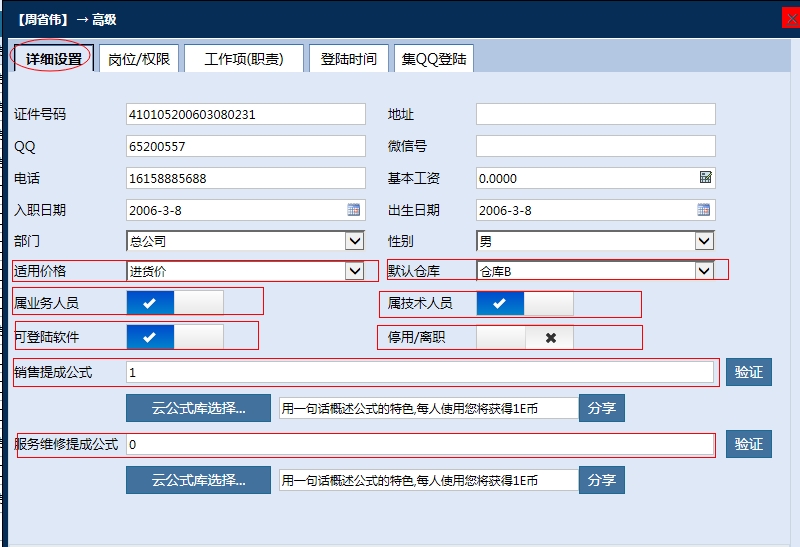Open the 登陆时间 tab

coord(348,58)
